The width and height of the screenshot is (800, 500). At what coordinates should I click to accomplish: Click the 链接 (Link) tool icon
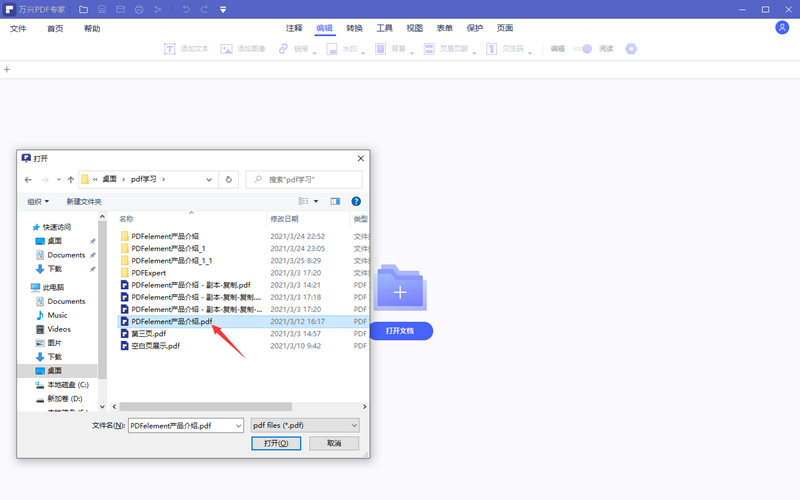[x=284, y=48]
